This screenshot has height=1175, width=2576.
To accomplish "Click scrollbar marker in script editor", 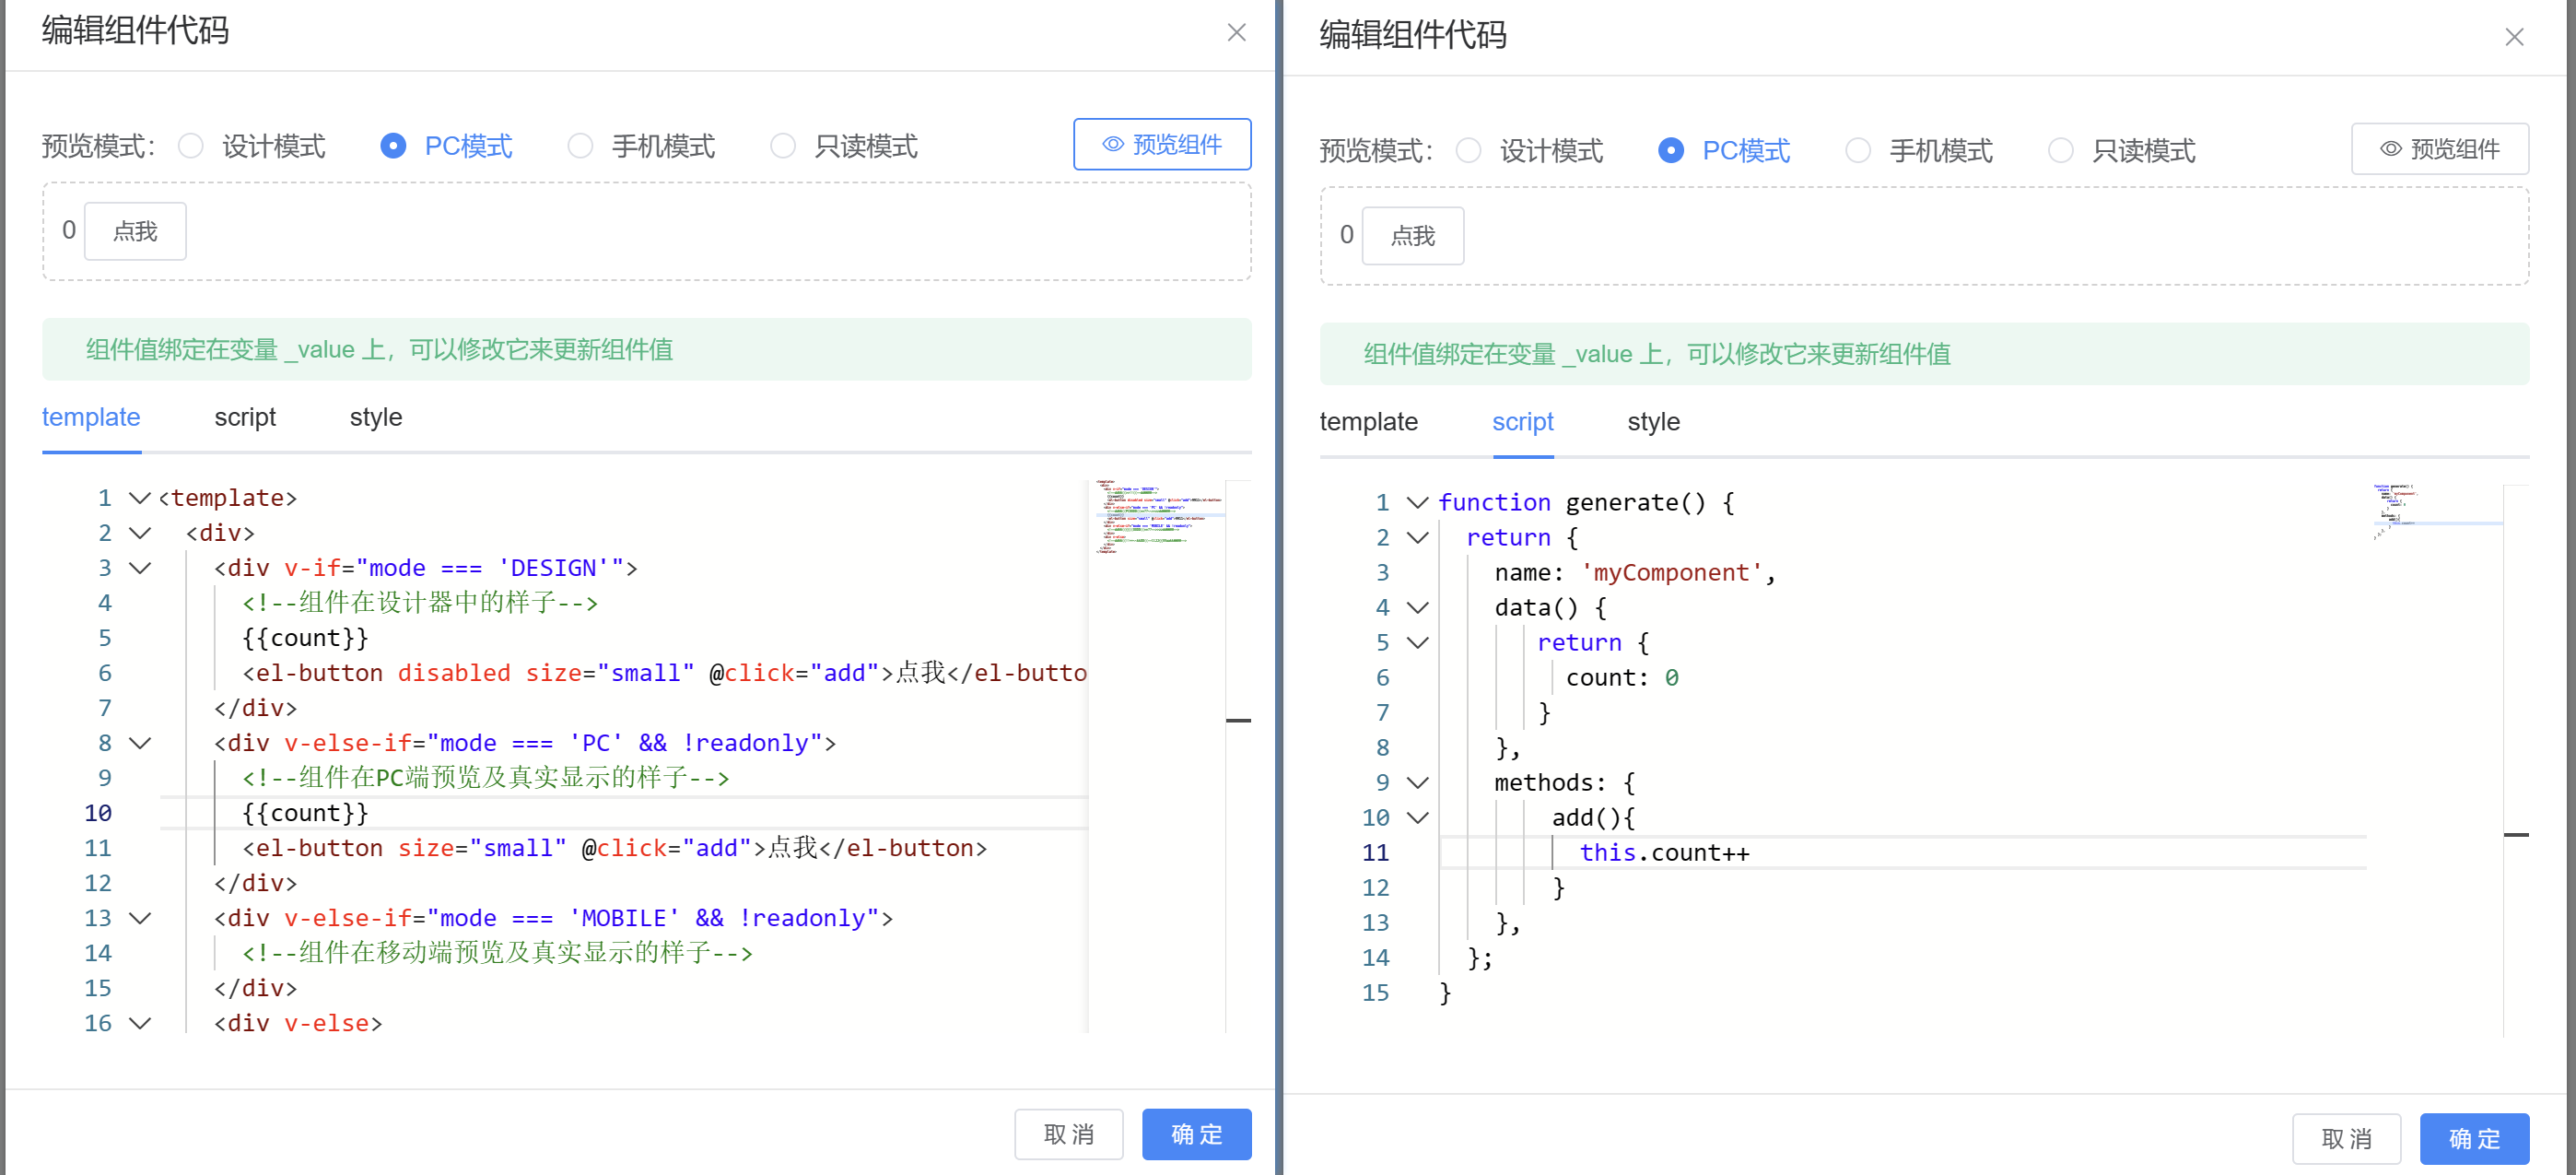I will click(2517, 834).
